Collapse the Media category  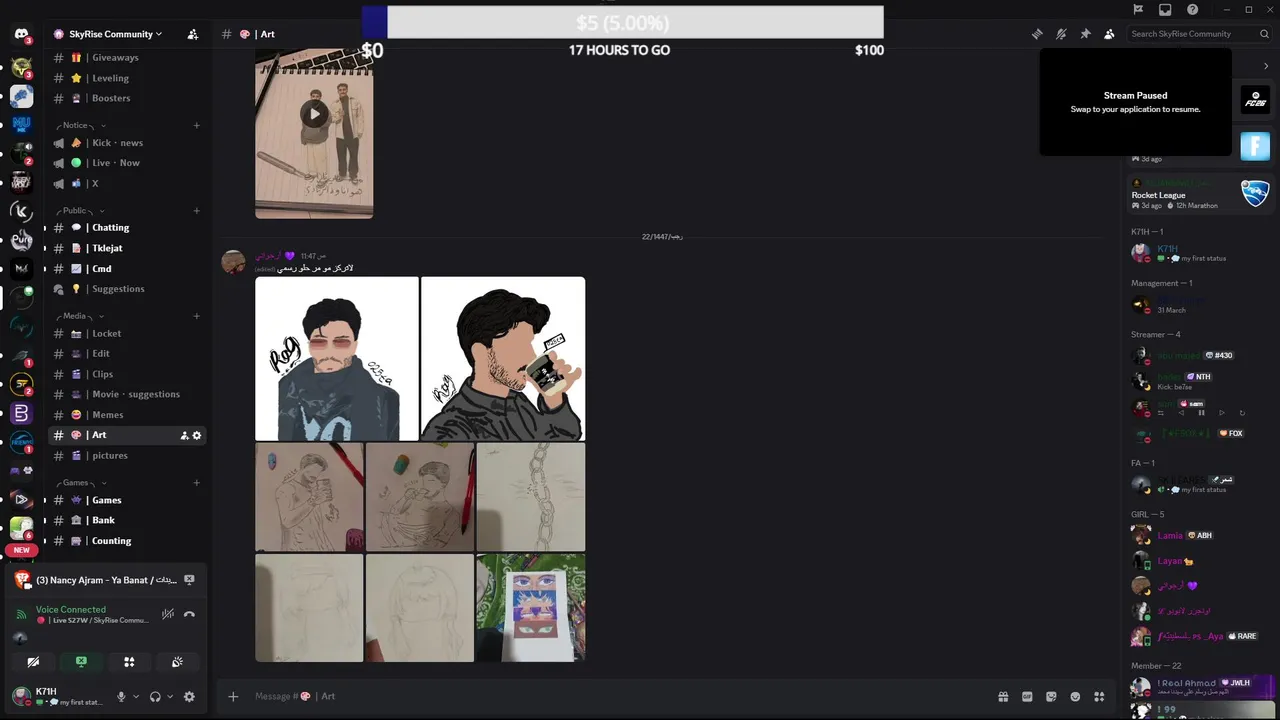tap(80, 316)
